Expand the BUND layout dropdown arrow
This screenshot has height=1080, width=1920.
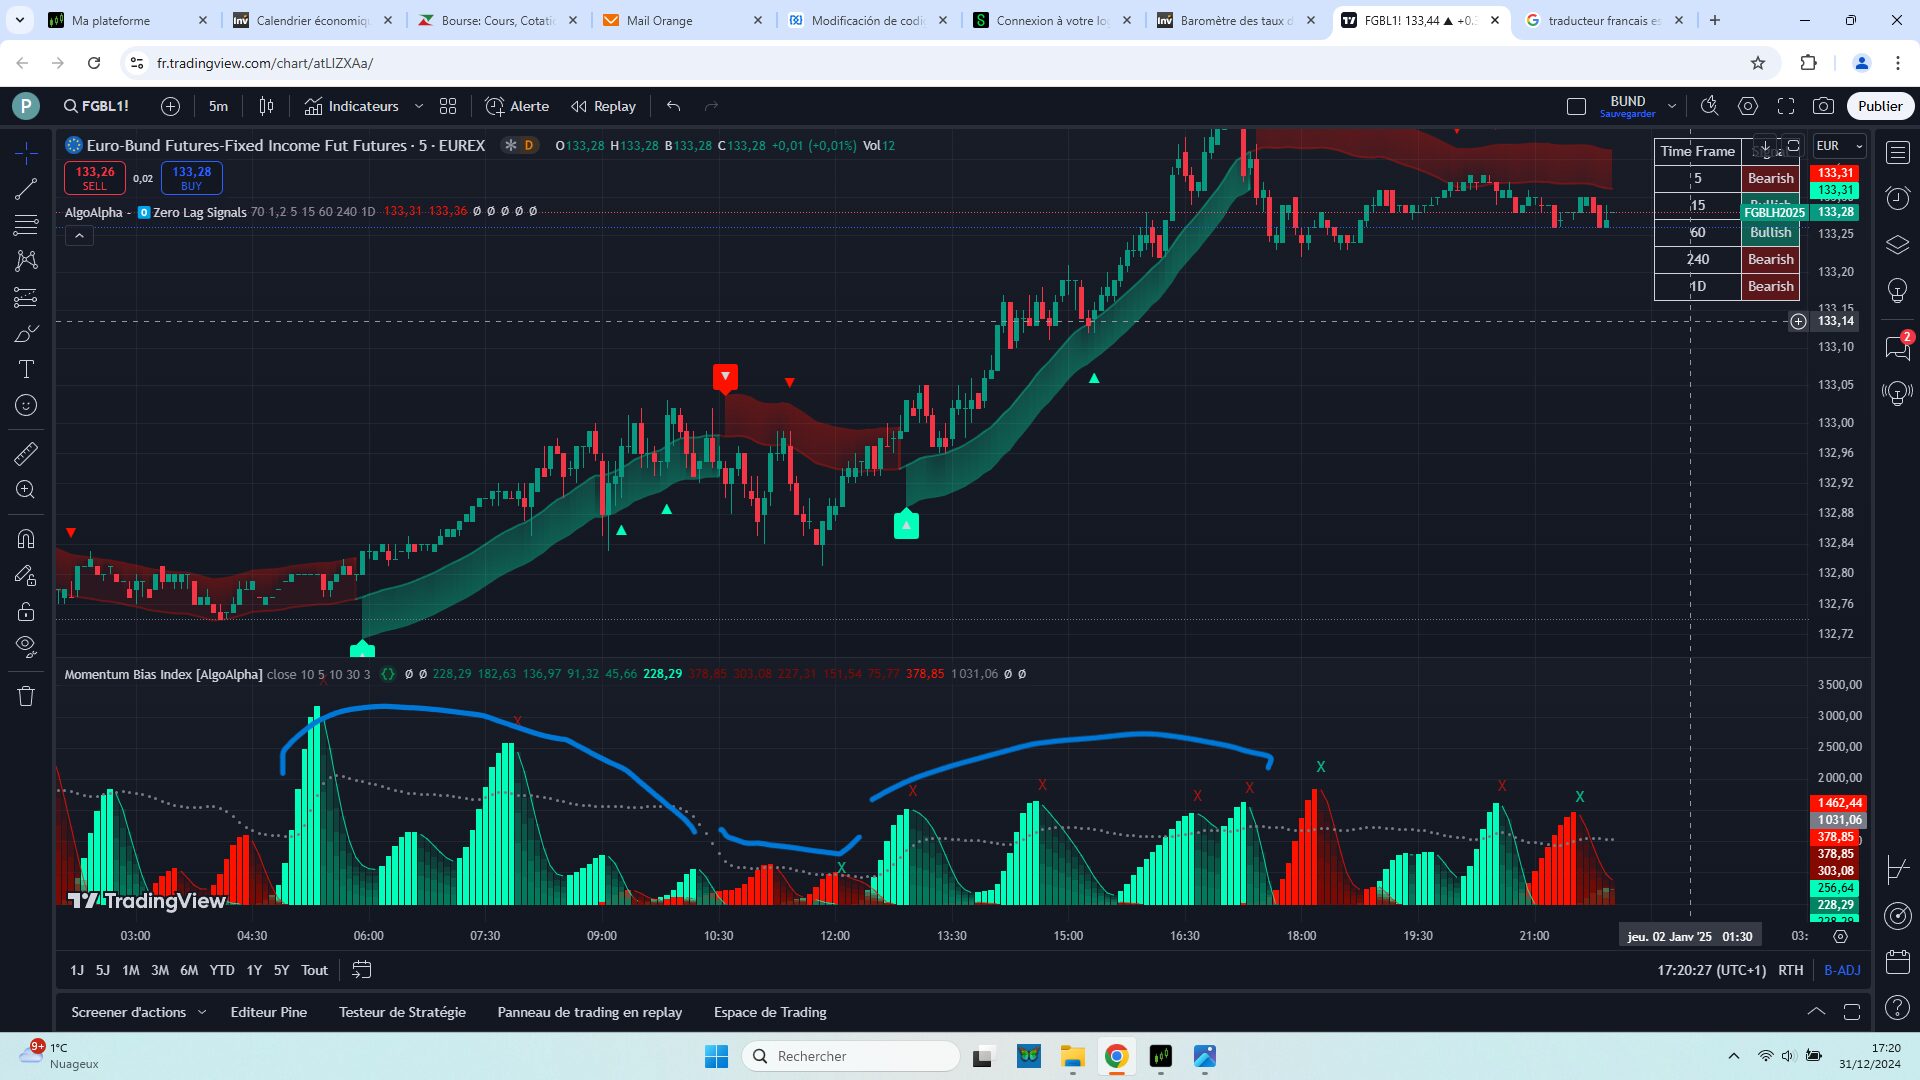[1671, 106]
